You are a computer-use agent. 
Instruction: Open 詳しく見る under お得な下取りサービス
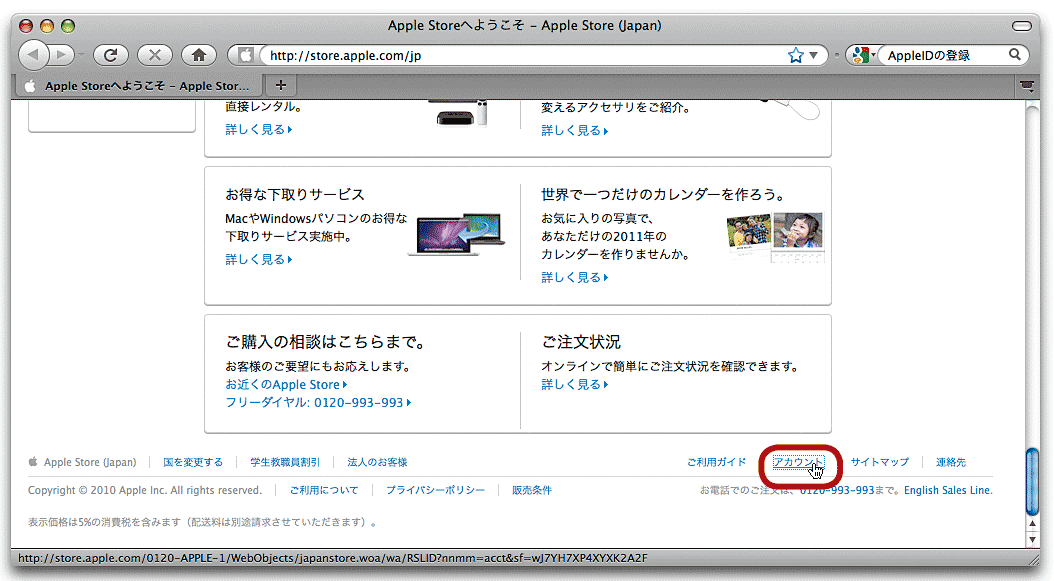pos(259,259)
